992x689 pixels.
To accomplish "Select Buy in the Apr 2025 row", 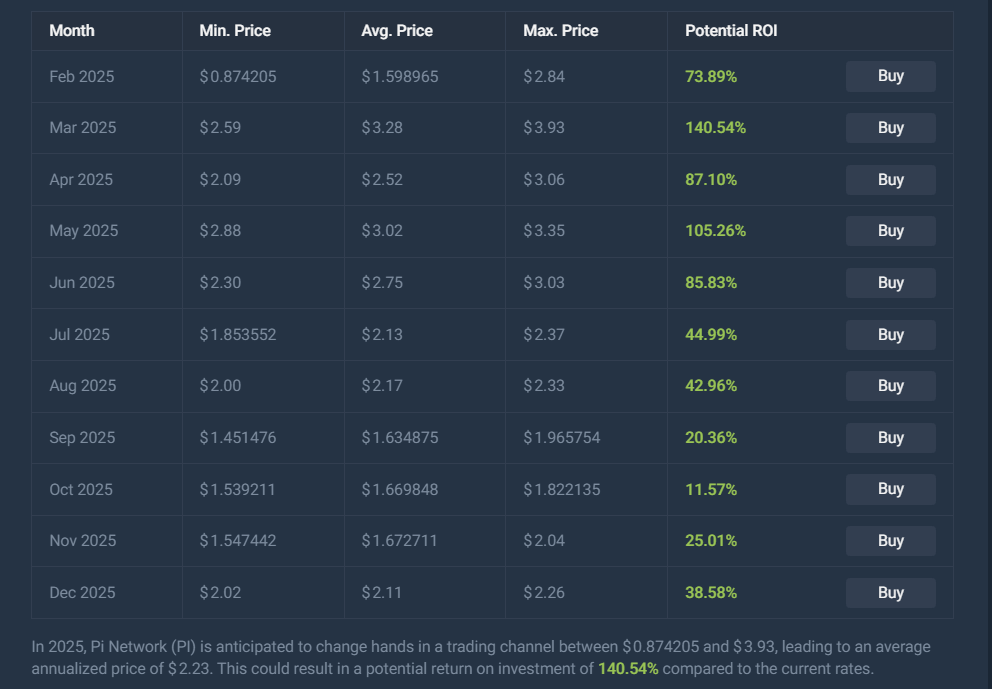I will coord(890,180).
